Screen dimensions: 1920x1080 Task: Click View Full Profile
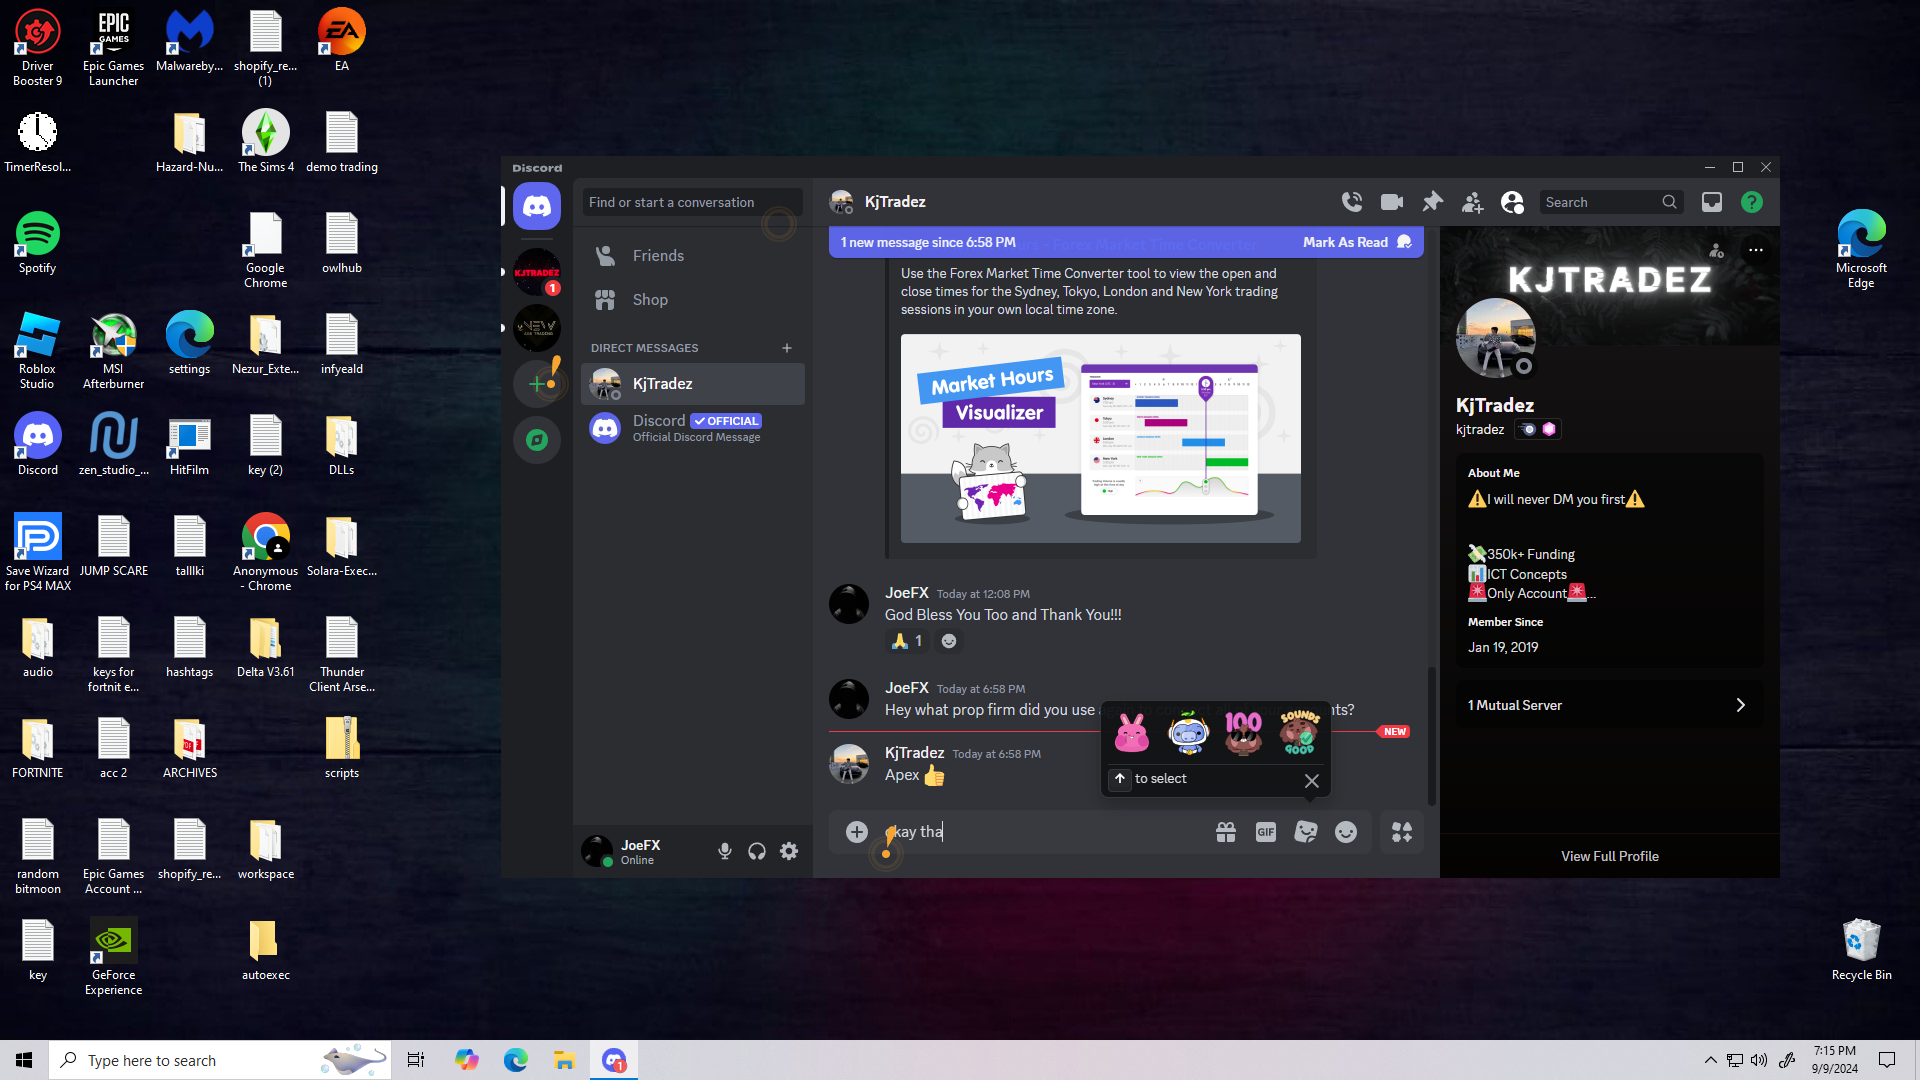pyautogui.click(x=1609, y=856)
